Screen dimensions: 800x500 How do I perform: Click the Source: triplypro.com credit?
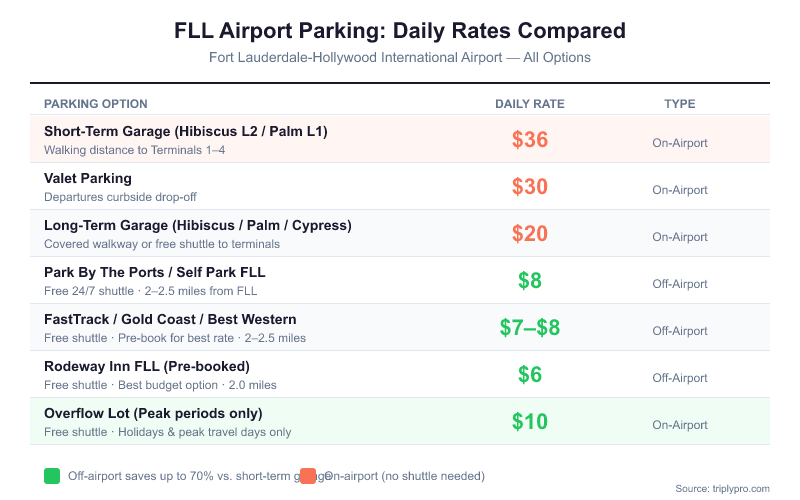[x=722, y=488]
